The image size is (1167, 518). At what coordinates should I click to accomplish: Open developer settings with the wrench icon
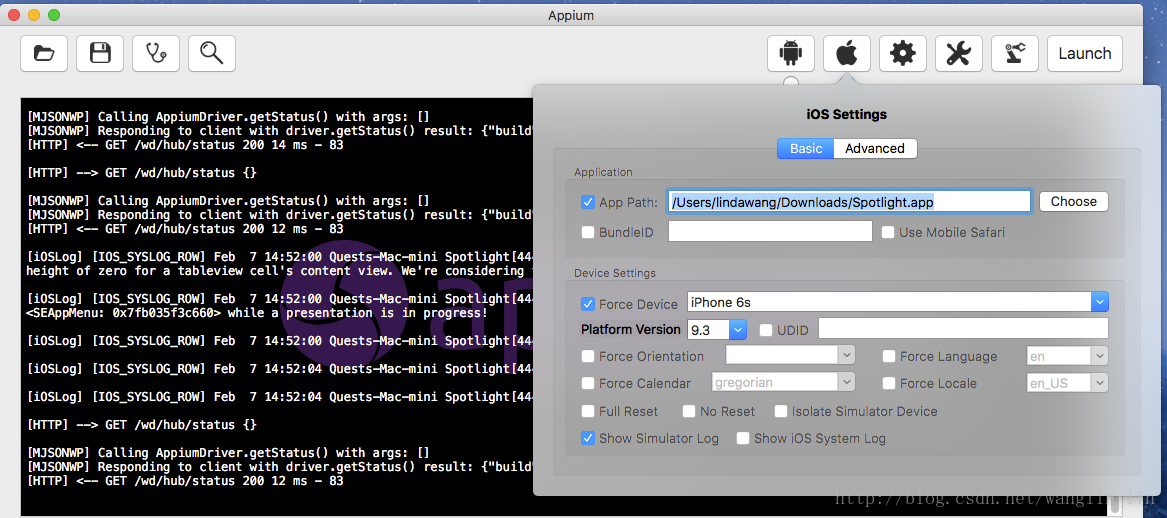(959, 54)
